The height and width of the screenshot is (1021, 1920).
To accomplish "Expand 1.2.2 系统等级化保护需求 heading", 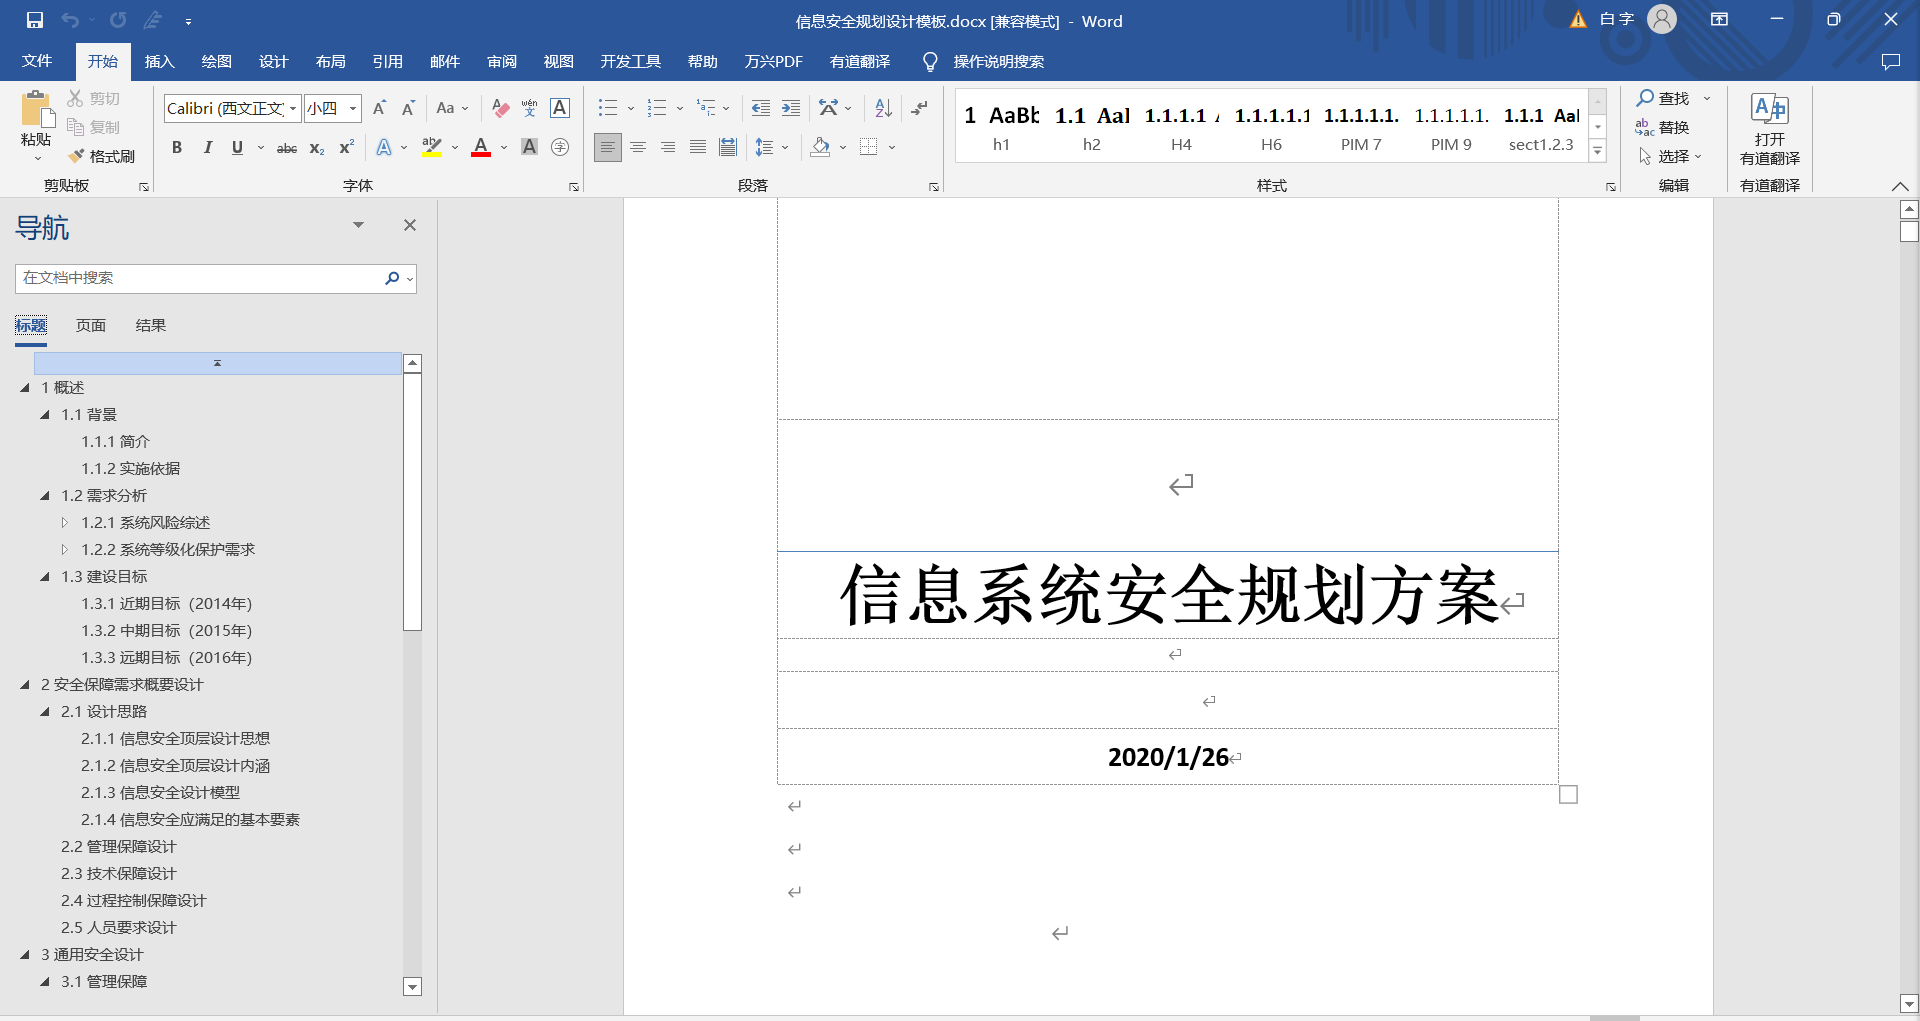I will coord(65,550).
